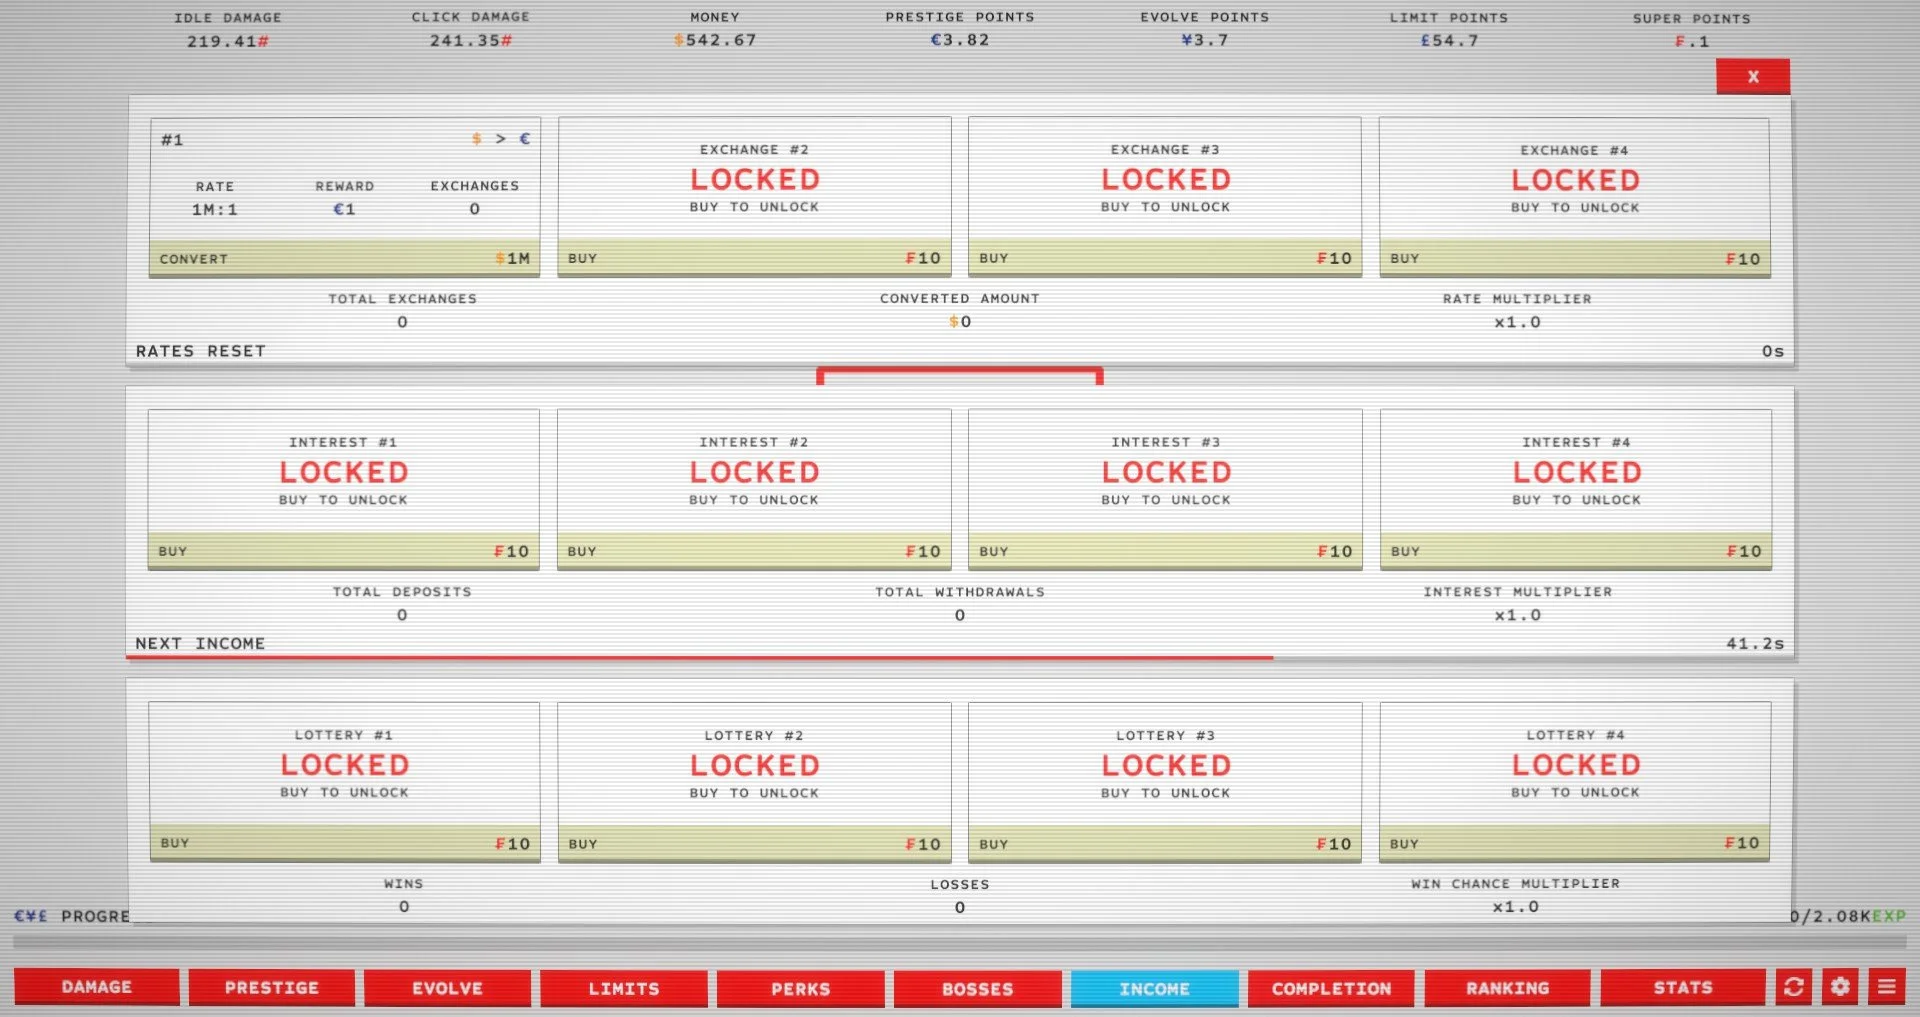
Task: Click the LOCKED text on Lottery #4
Action: (1576, 765)
